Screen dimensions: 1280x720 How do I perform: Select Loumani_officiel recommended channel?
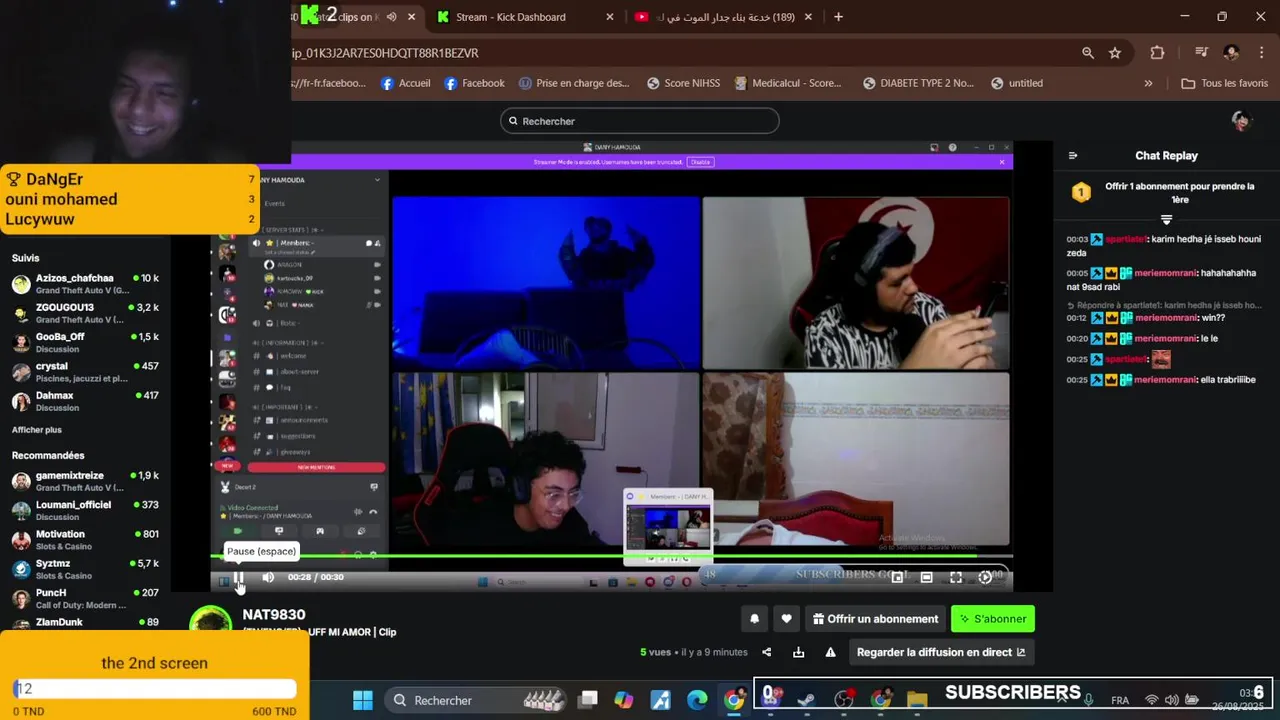[x=85, y=510]
